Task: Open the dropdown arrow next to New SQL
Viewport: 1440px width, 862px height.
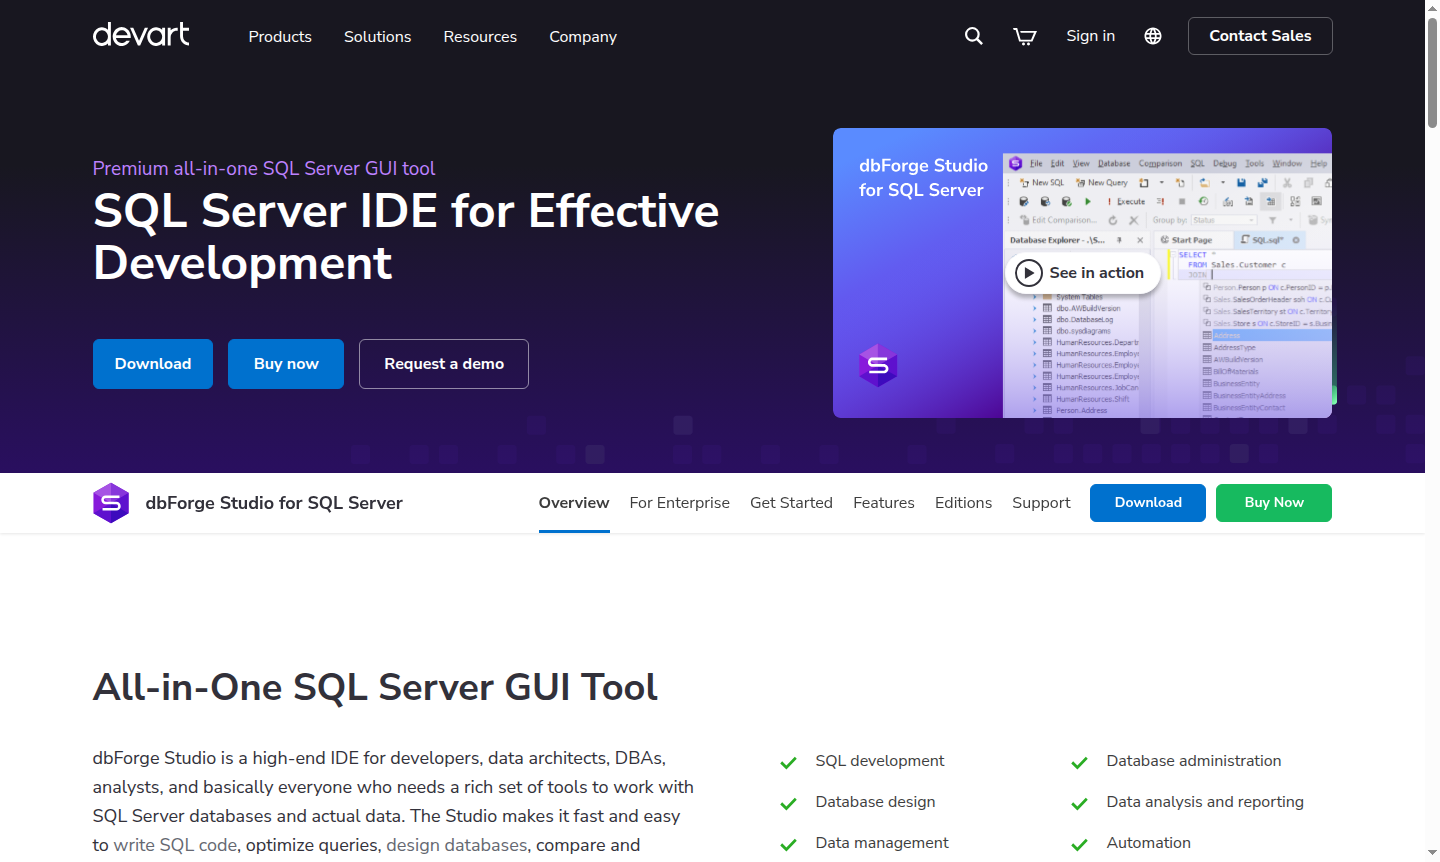Action: pyautogui.click(x=1162, y=183)
